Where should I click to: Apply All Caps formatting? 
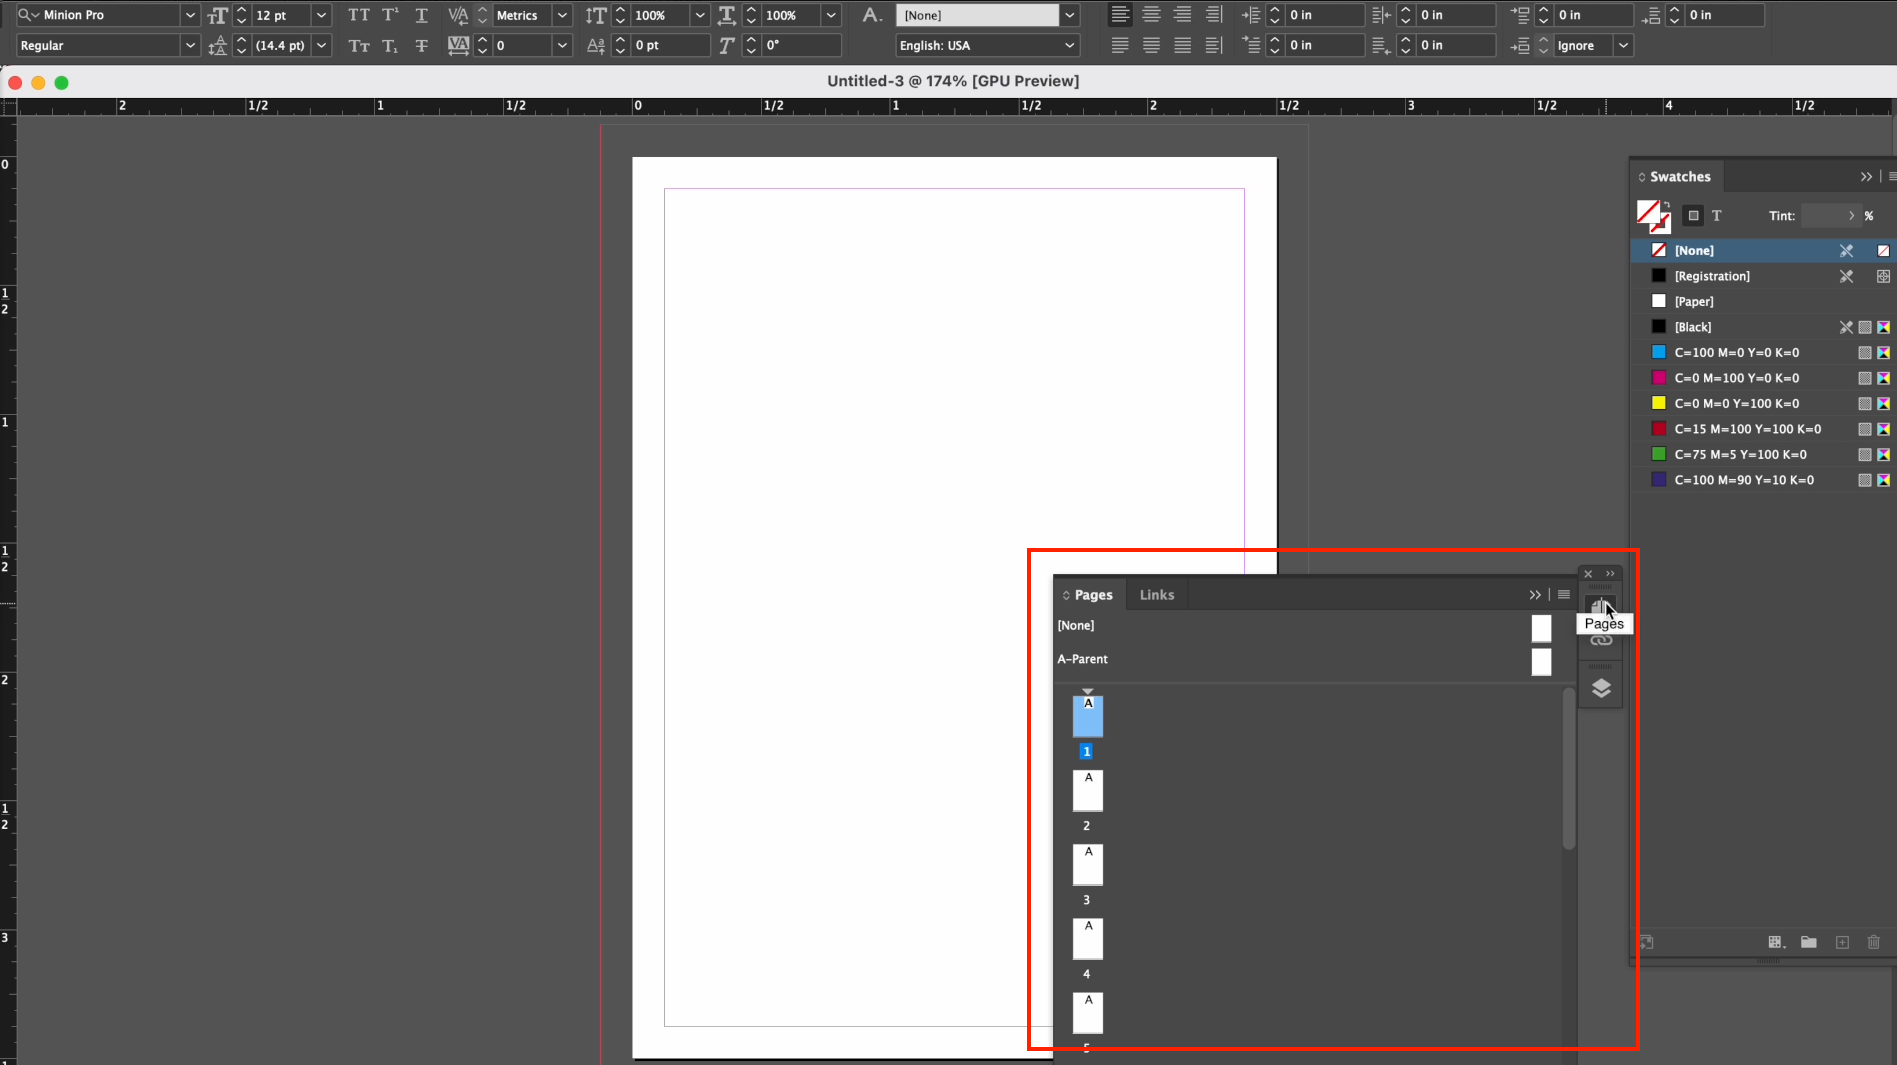tap(359, 15)
